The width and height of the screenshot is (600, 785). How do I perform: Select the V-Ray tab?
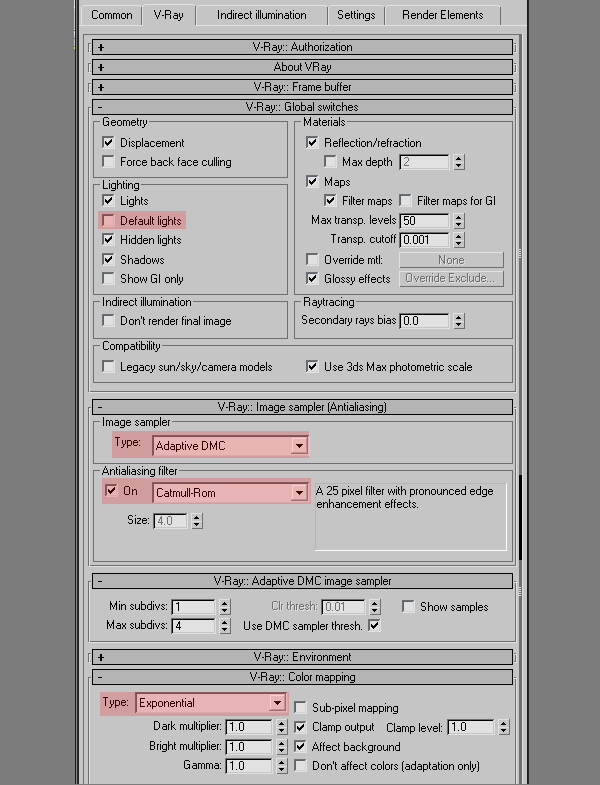click(x=168, y=15)
